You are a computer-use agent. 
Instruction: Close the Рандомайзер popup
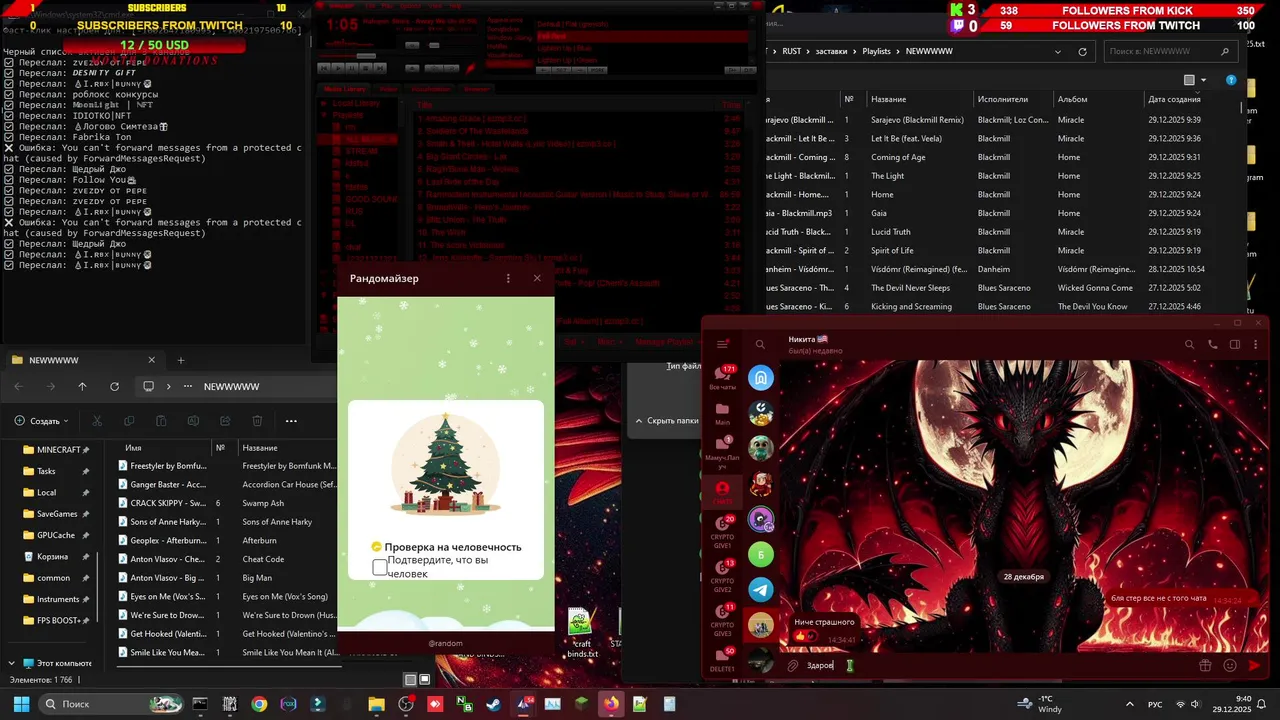coord(537,278)
